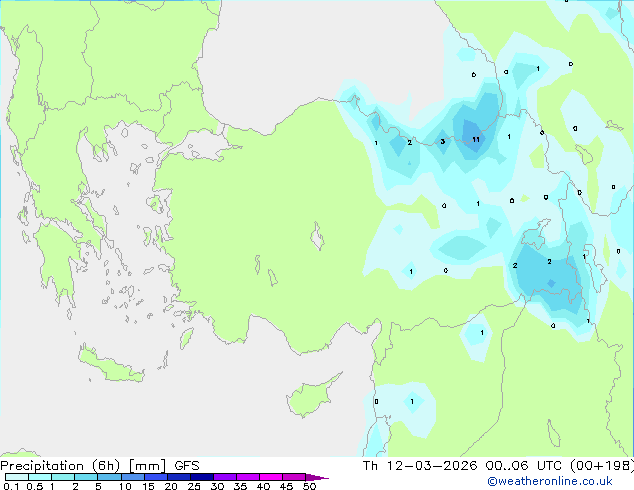The height and width of the screenshot is (490, 634).
Task: Click the legend label '0.5'
Action: (x=35, y=486)
